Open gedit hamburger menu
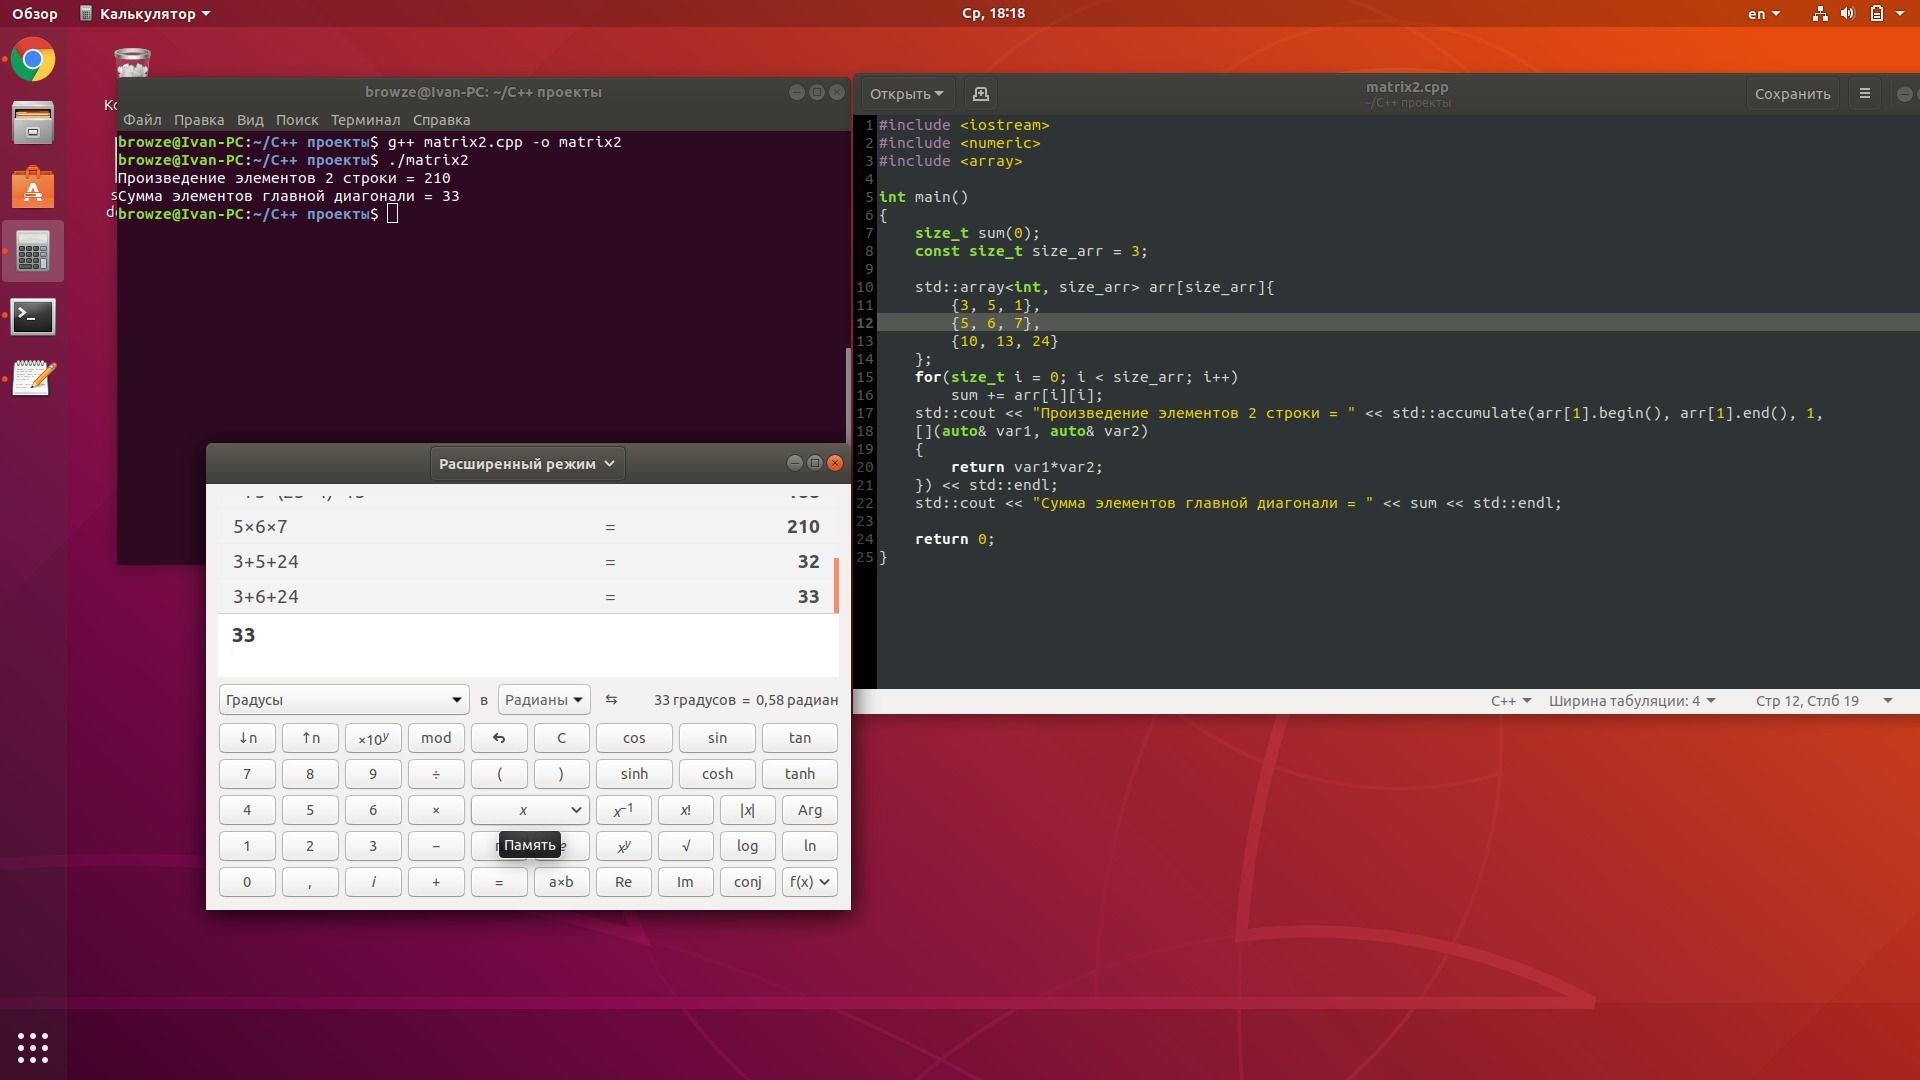 coord(1864,93)
